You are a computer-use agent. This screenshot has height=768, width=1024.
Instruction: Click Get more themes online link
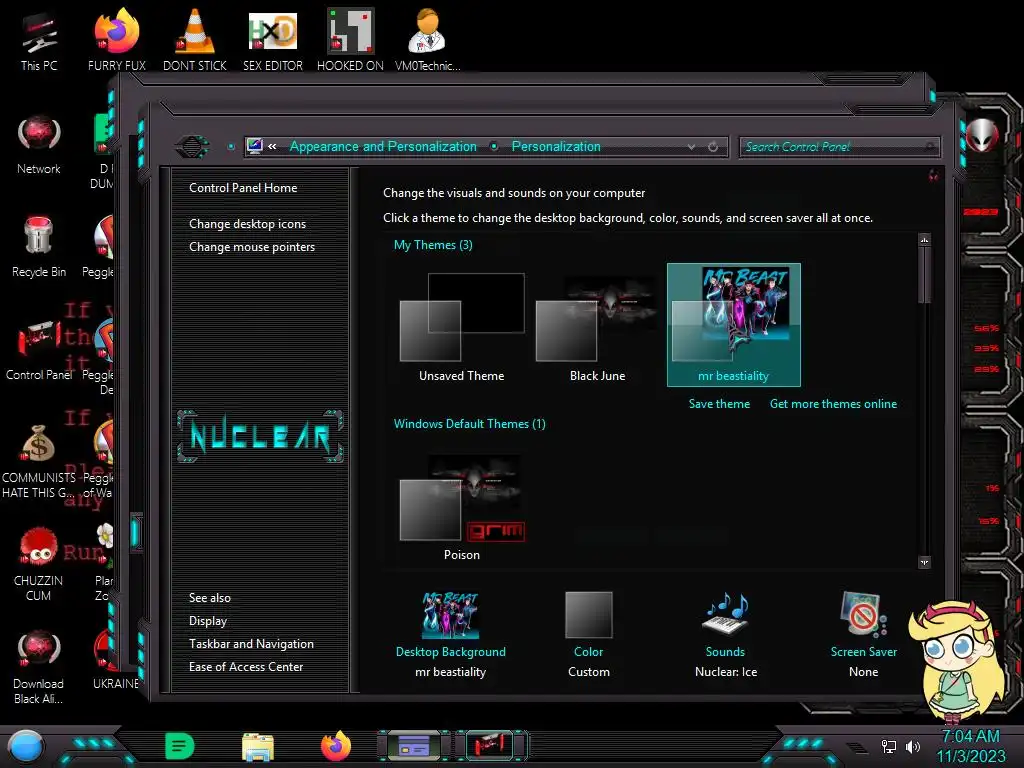(x=833, y=404)
